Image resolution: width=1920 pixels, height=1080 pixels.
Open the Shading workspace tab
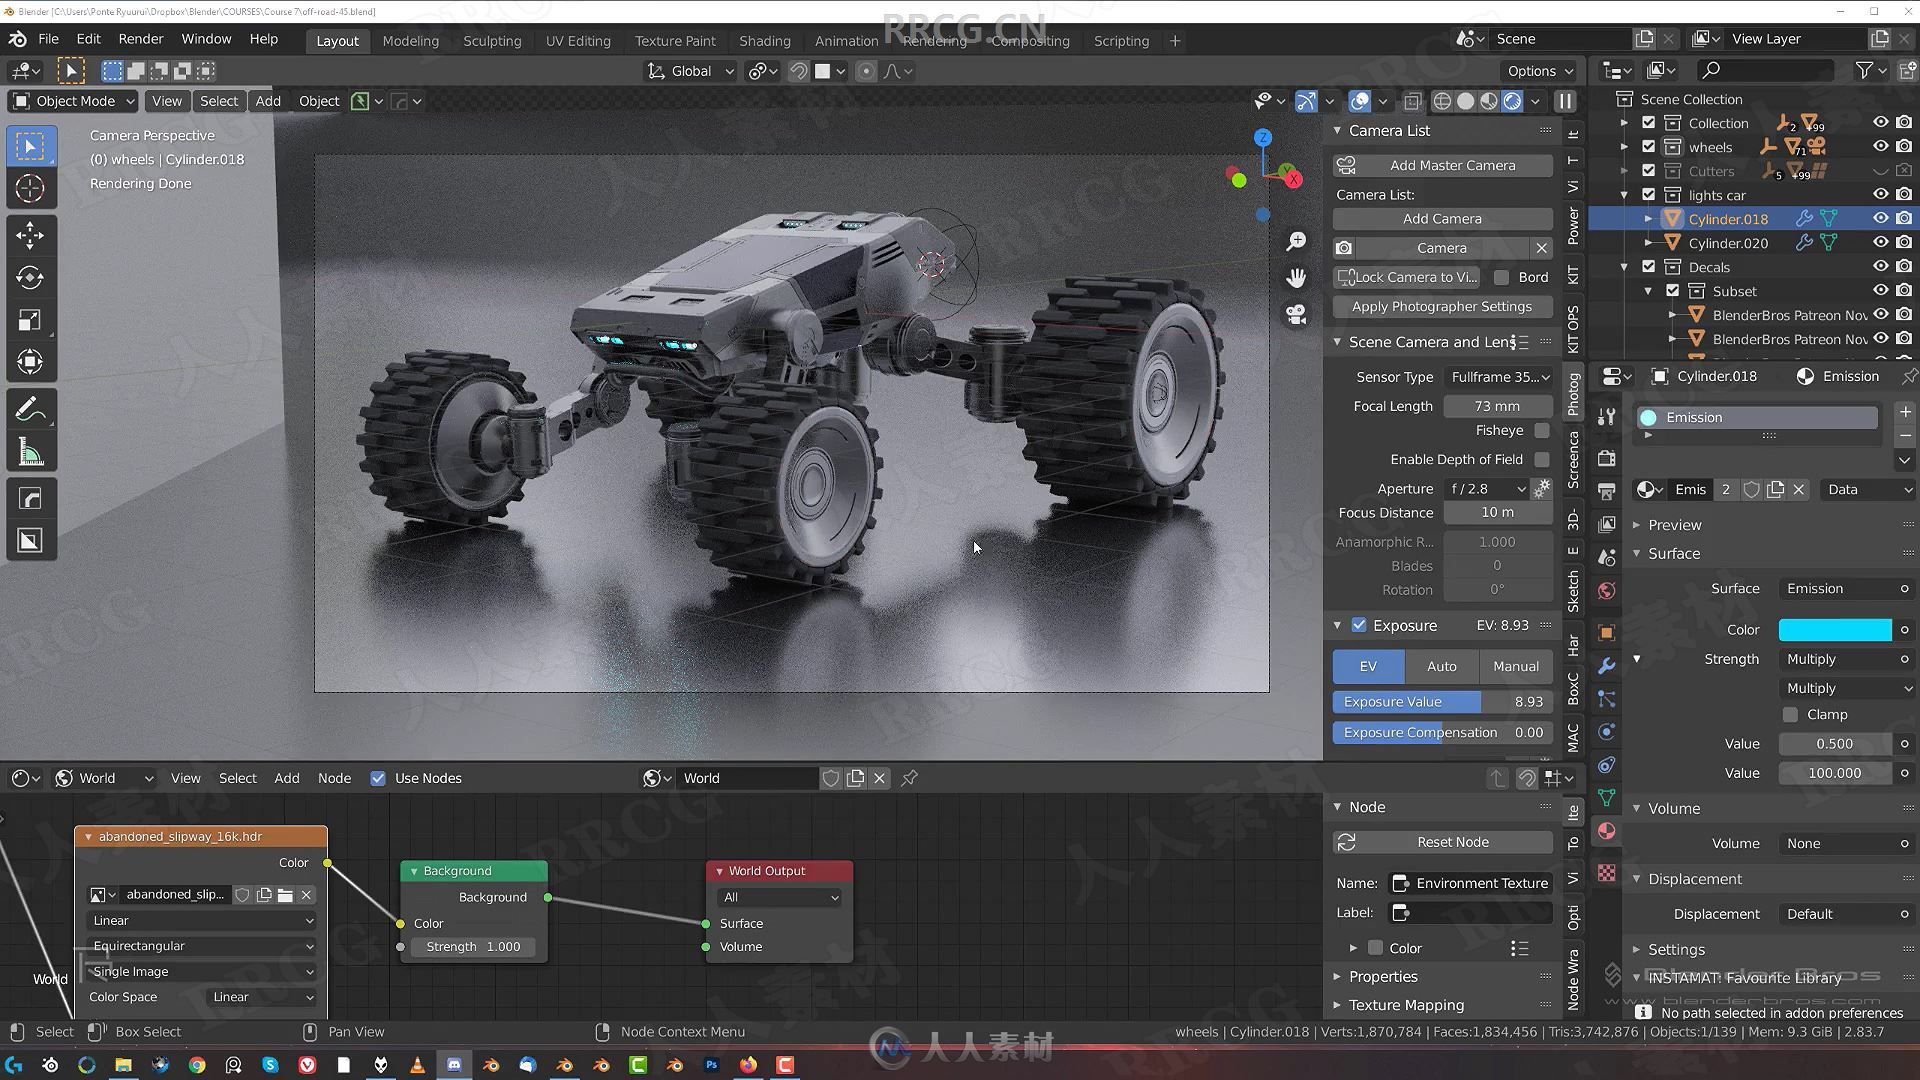point(765,40)
